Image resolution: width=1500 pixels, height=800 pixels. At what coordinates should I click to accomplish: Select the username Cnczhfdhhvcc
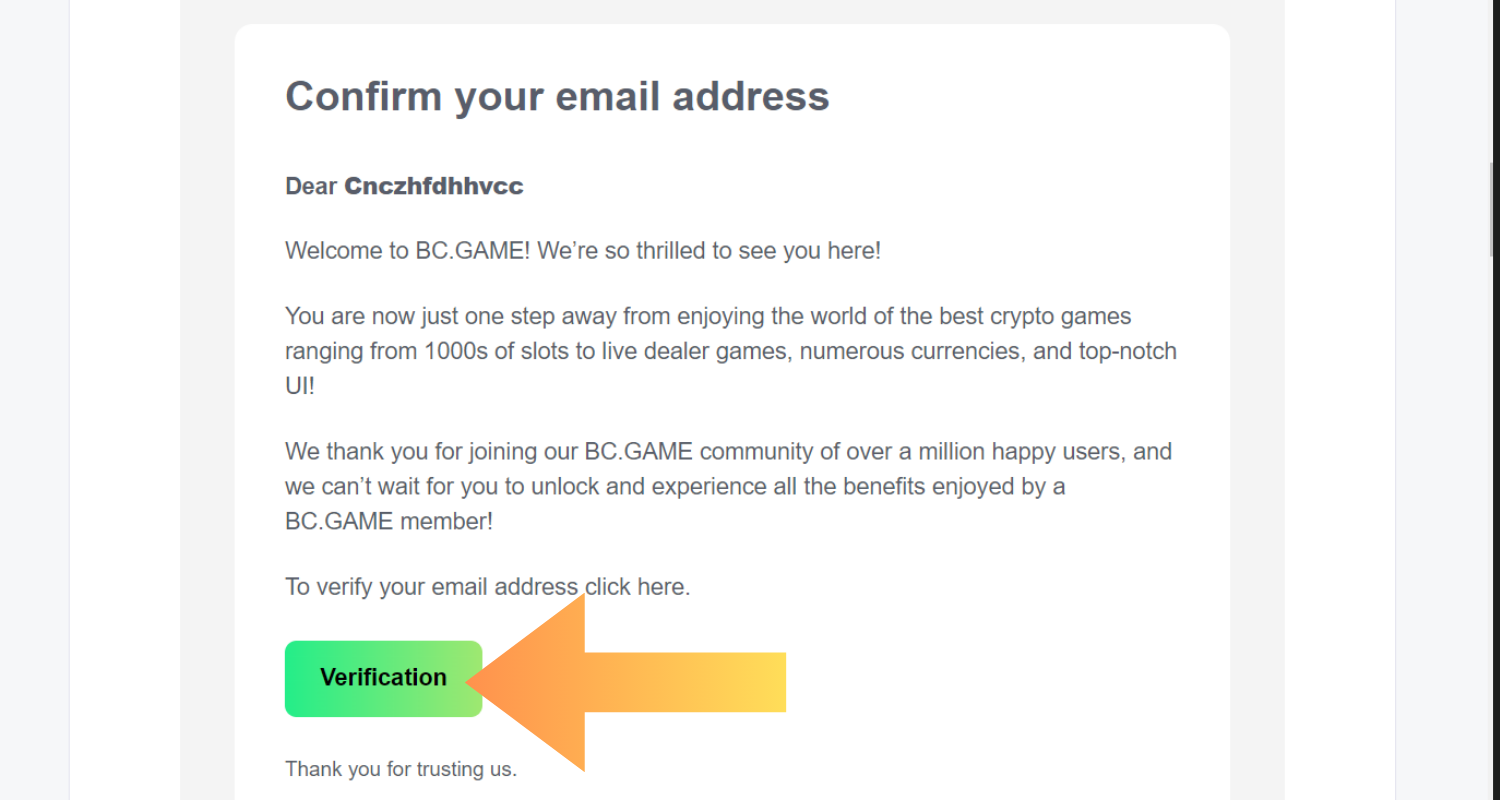coord(433,186)
